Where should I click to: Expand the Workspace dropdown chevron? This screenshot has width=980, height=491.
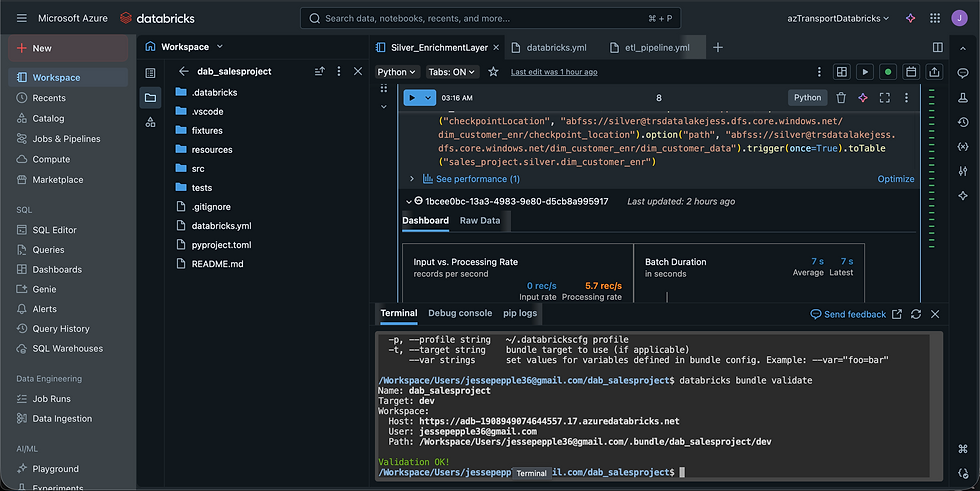pyautogui.click(x=219, y=46)
